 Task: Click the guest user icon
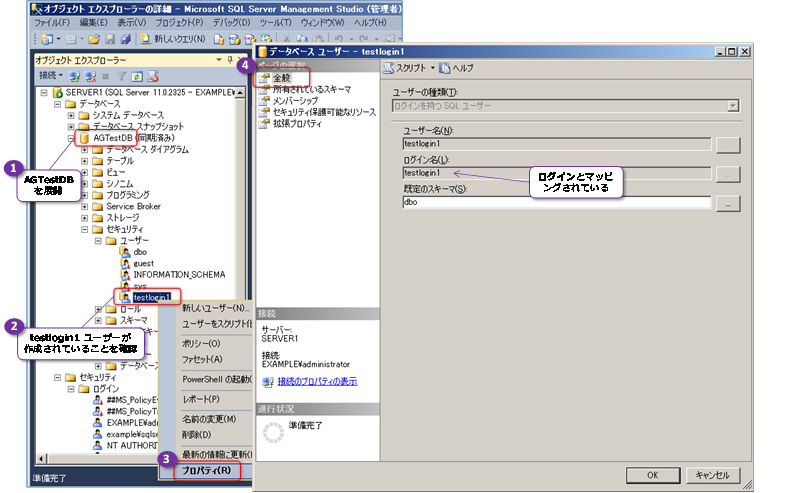pos(125,263)
